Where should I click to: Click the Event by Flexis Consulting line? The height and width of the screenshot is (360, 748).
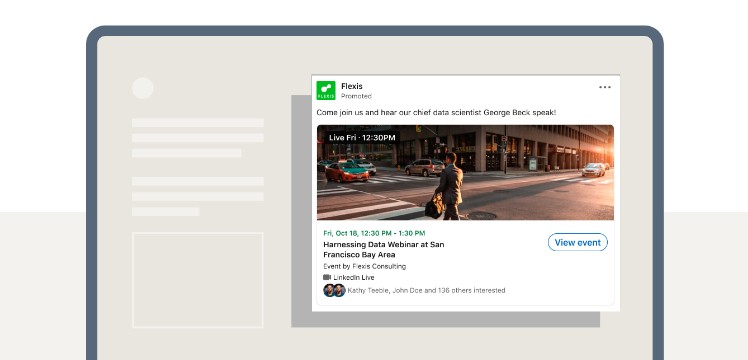point(364,266)
